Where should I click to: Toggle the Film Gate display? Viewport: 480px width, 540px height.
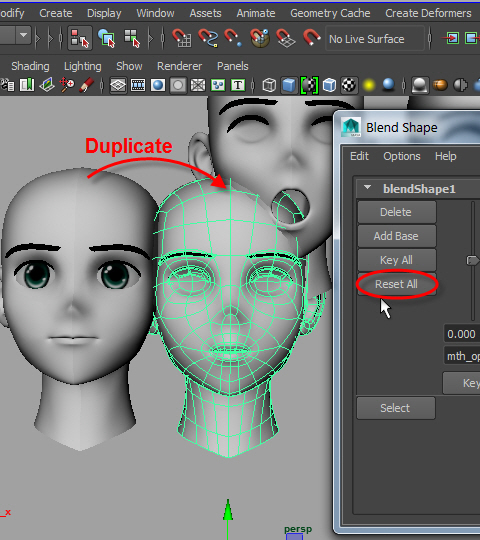tap(138, 85)
